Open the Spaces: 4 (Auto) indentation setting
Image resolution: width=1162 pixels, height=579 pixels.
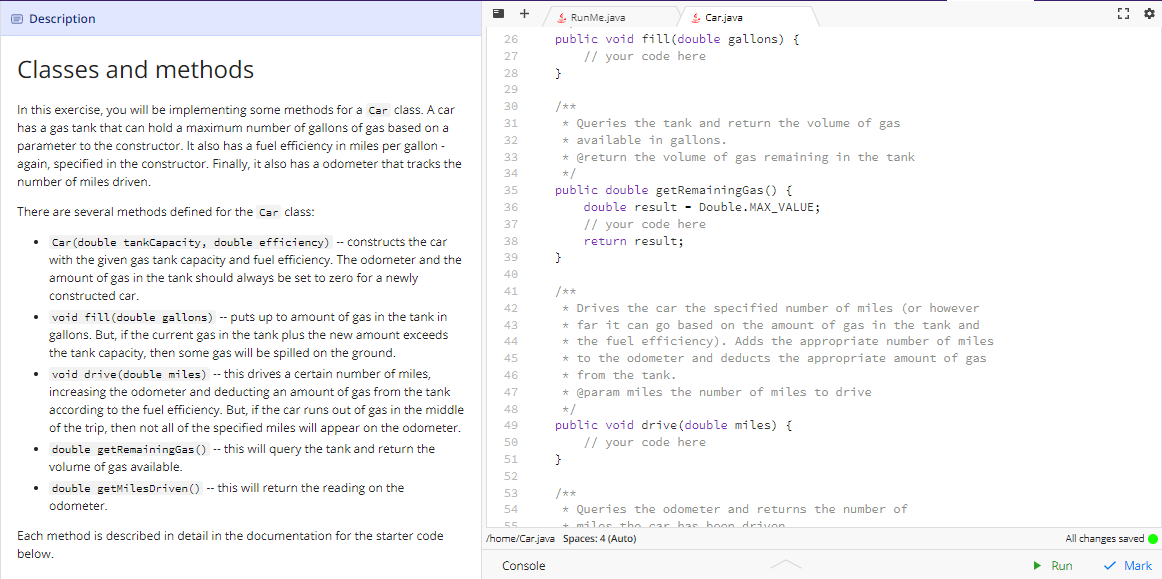coord(602,538)
